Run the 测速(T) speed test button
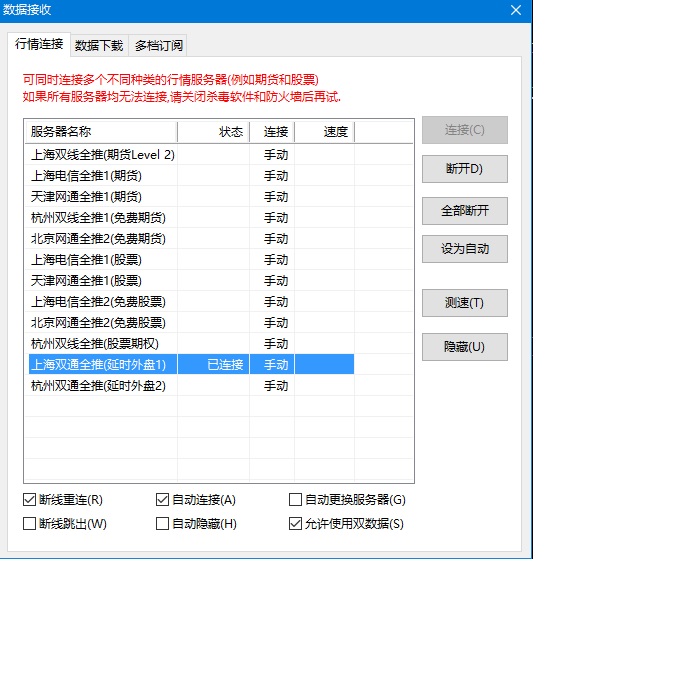The image size is (700, 700). [x=465, y=303]
